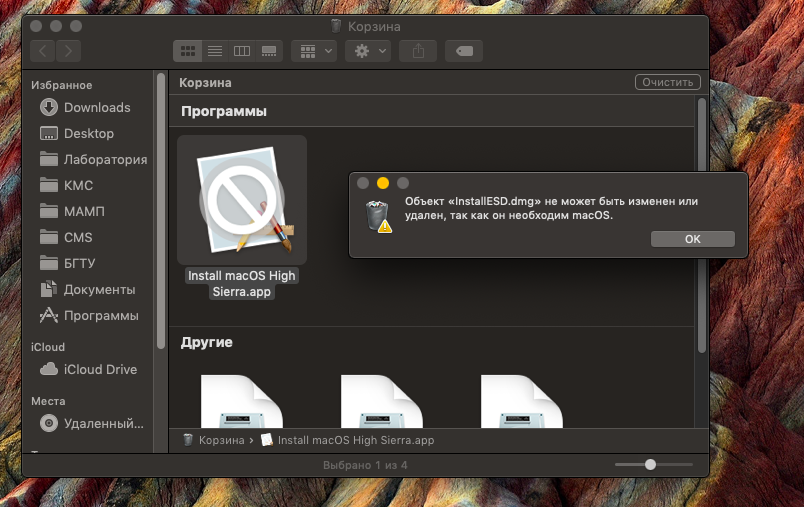804x507 pixels.
Task: Switch to list view mode
Action: (215, 51)
